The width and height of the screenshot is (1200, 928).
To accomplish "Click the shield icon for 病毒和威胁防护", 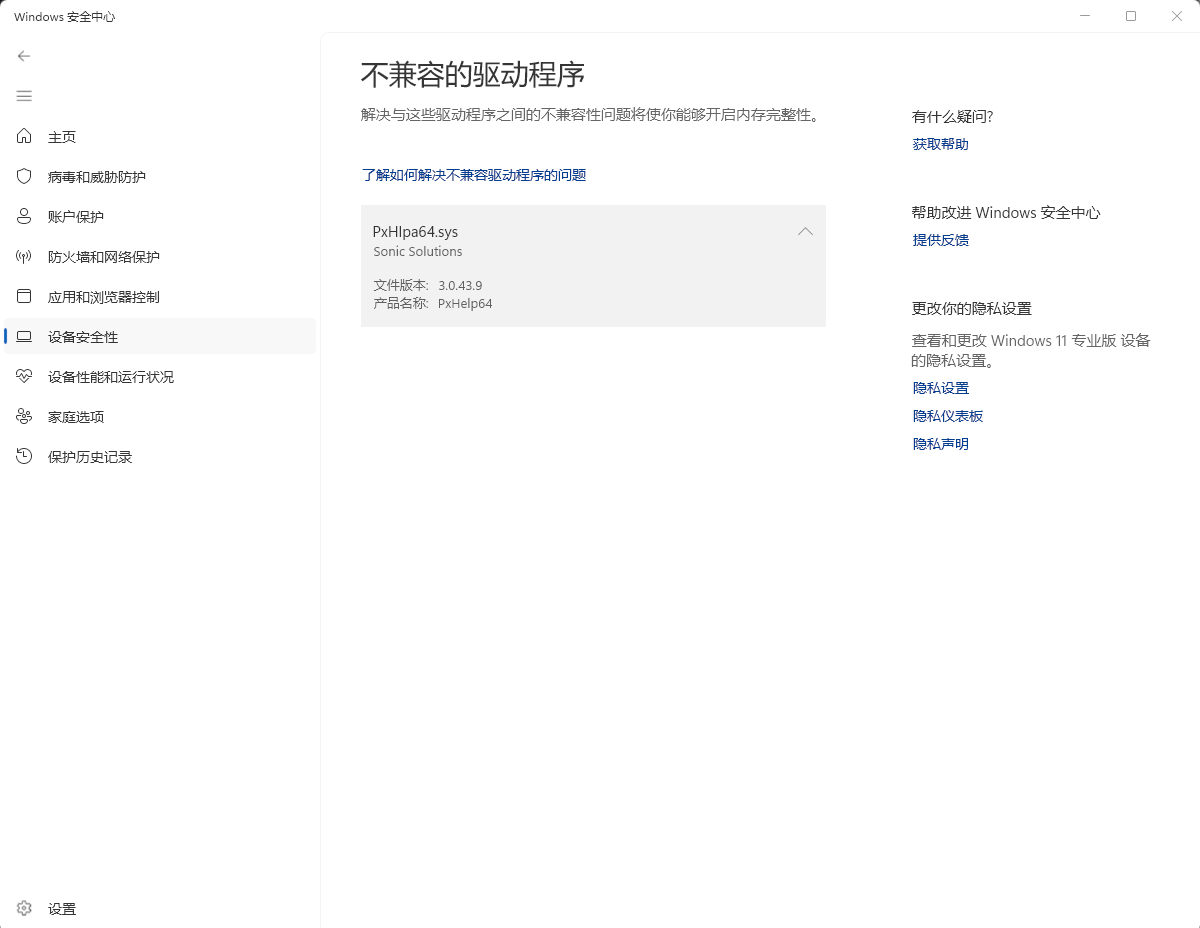I will point(25,176).
